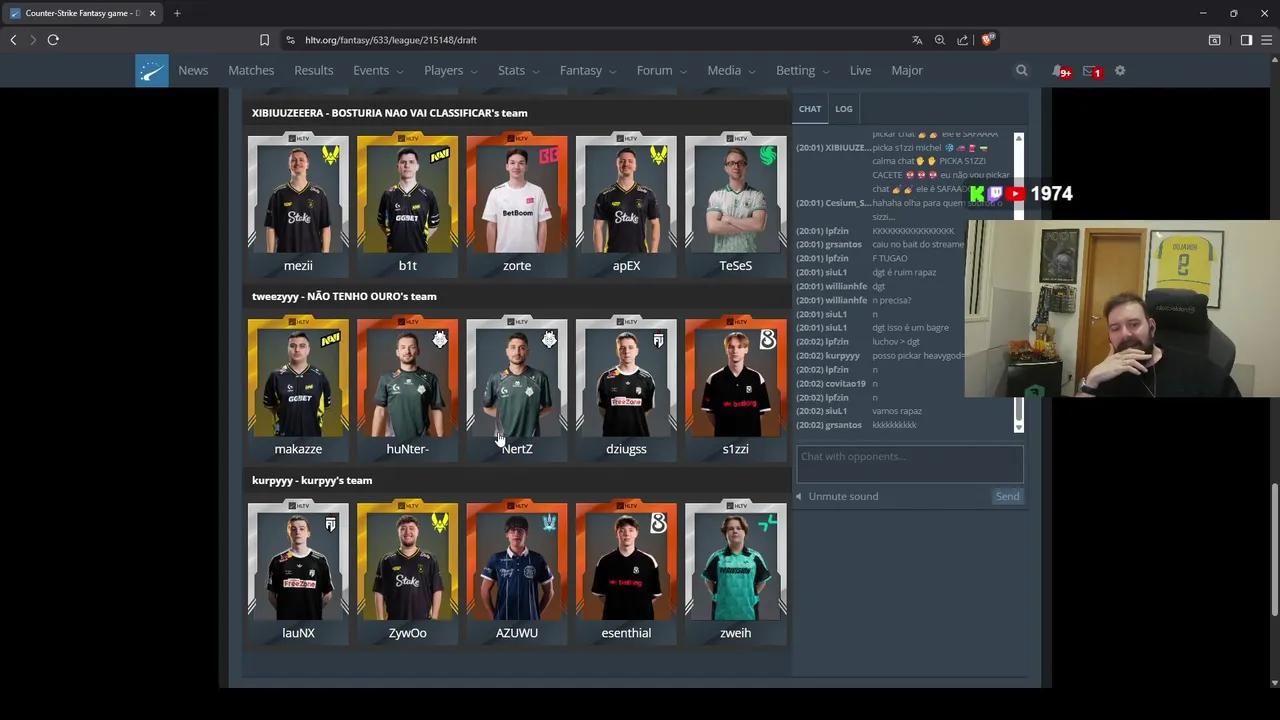
Task: Select the NertZ player card
Action: click(x=517, y=388)
